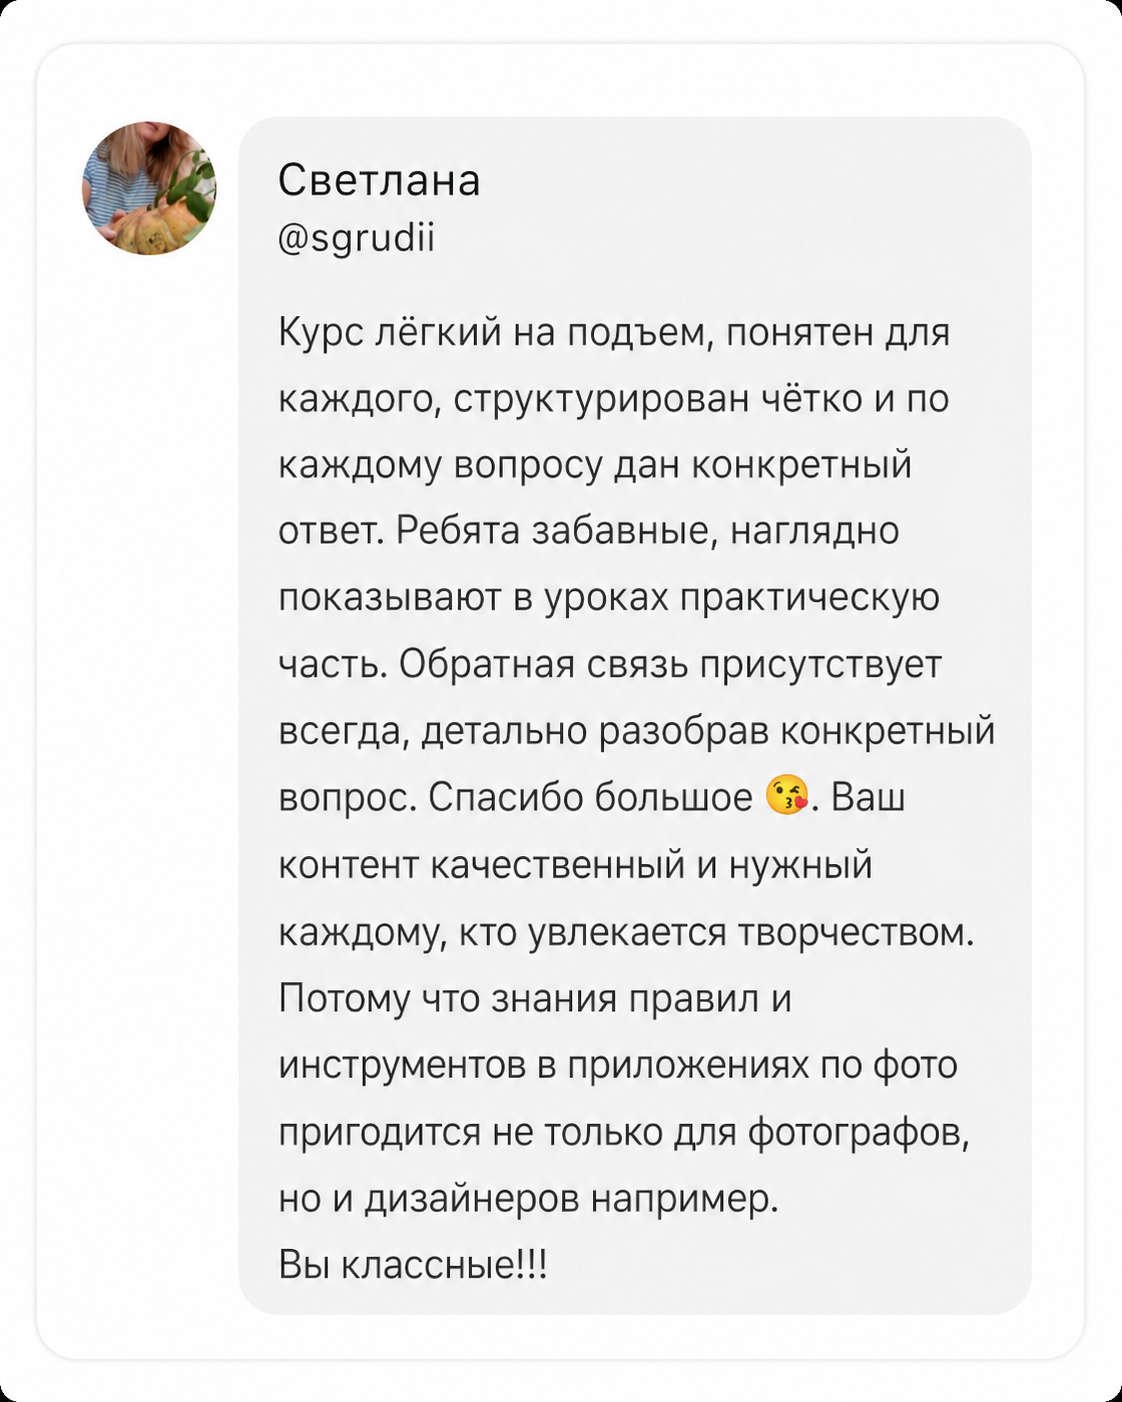This screenshot has height=1402, width=1122.
Task: Click the reviewer name Светлана
Action: 379,180
